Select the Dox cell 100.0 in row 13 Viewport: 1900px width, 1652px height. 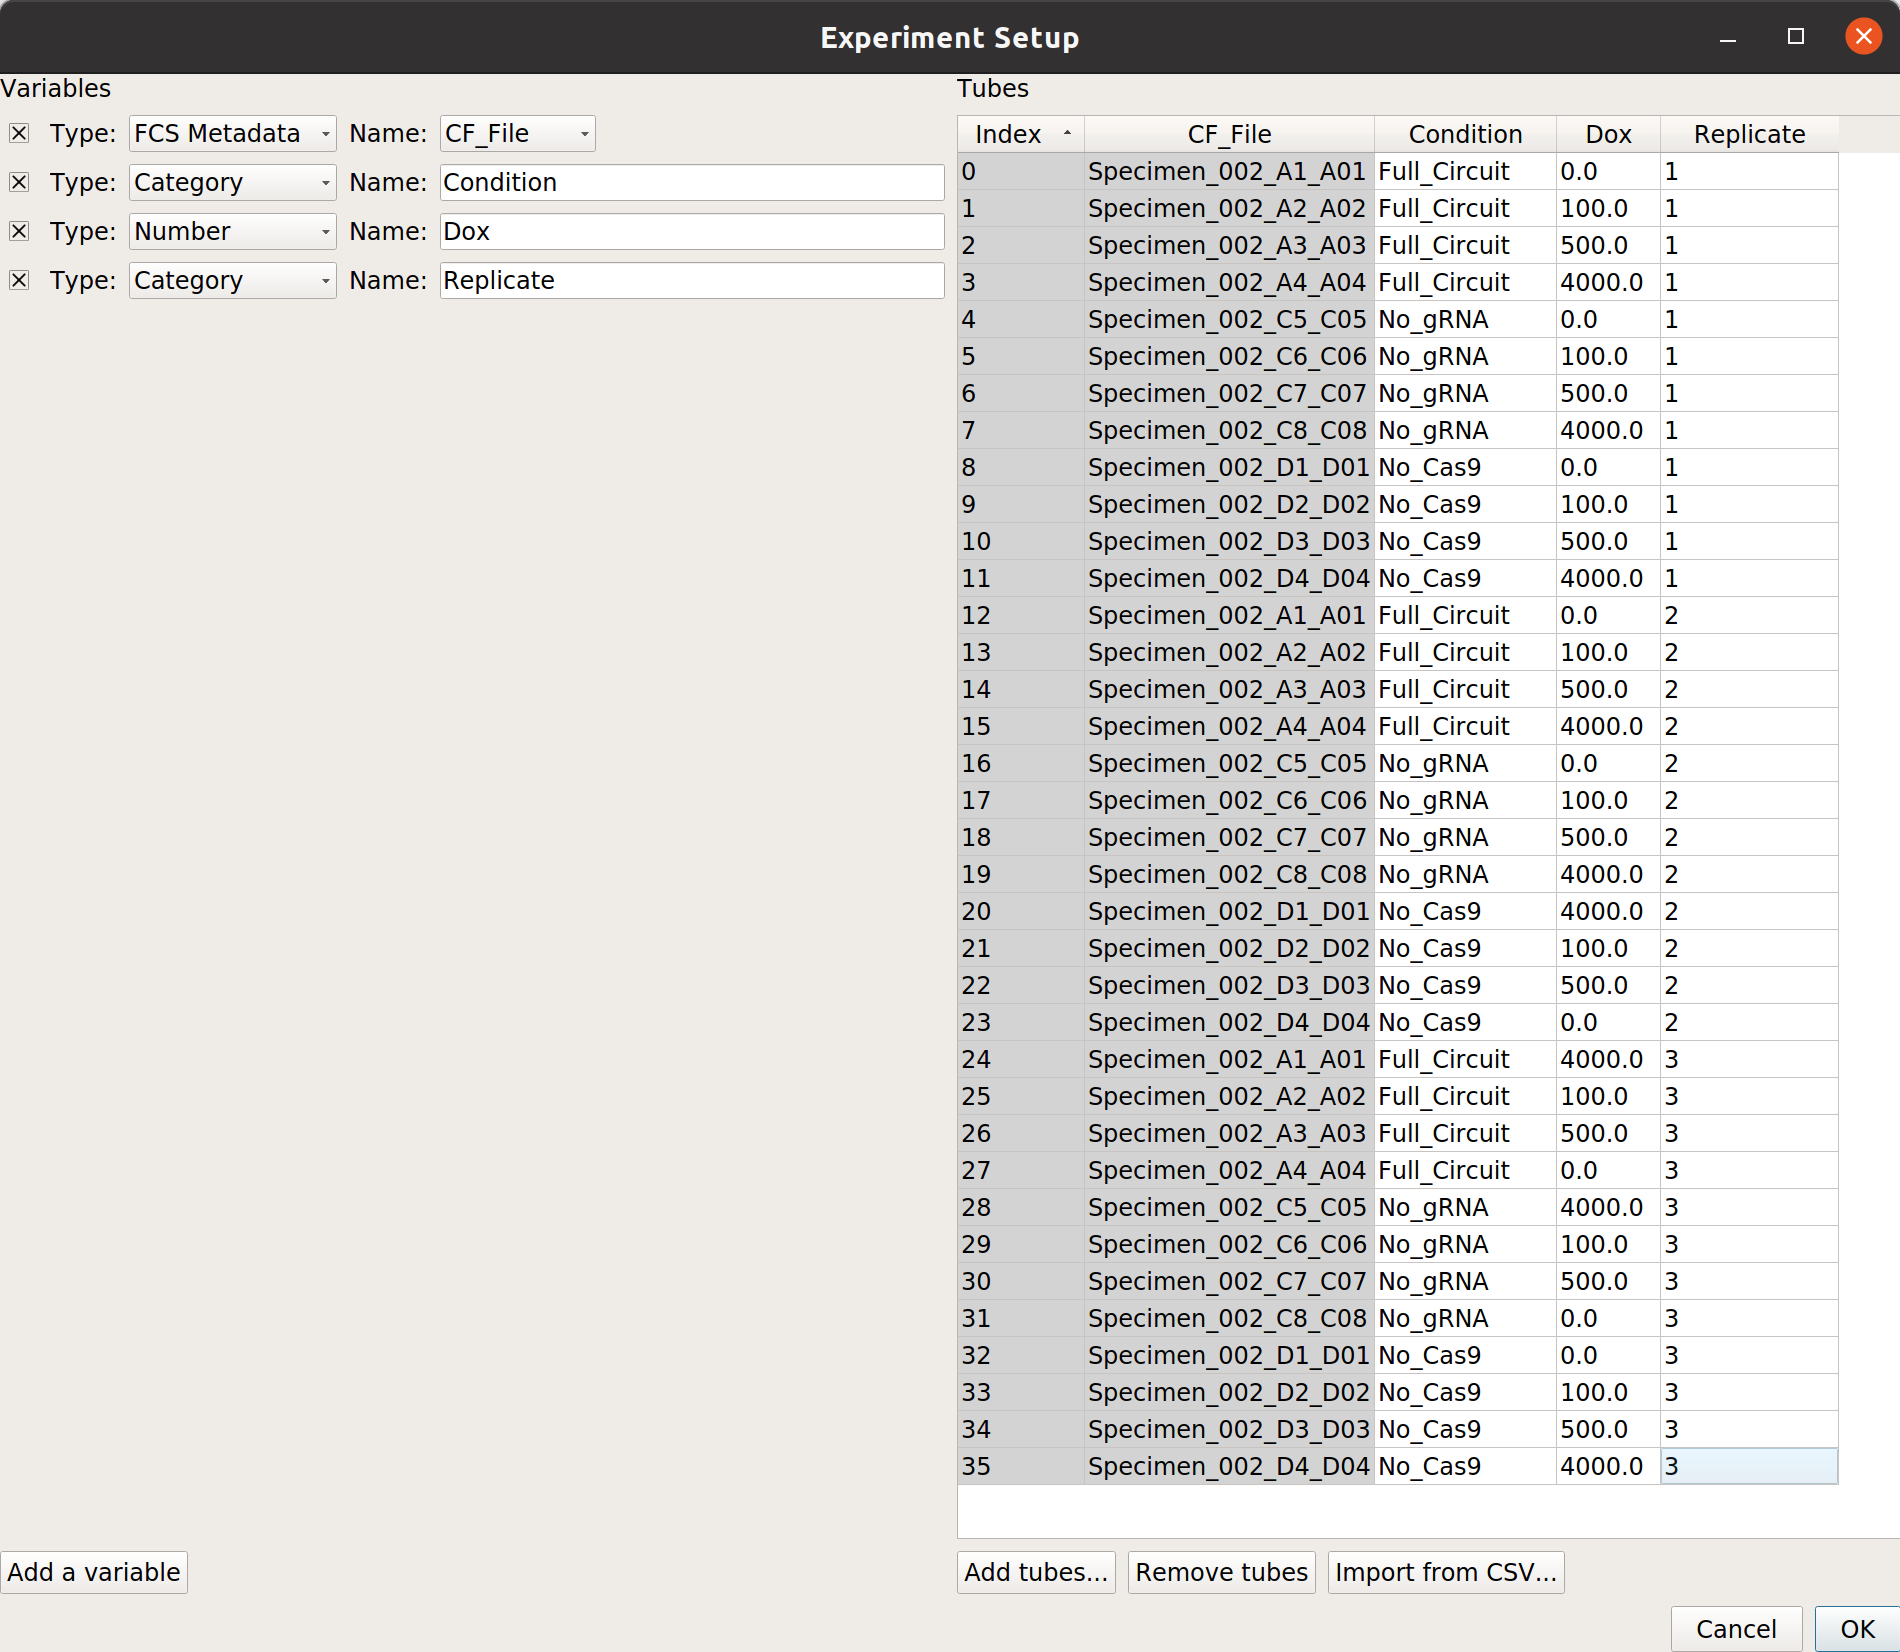(x=1608, y=652)
